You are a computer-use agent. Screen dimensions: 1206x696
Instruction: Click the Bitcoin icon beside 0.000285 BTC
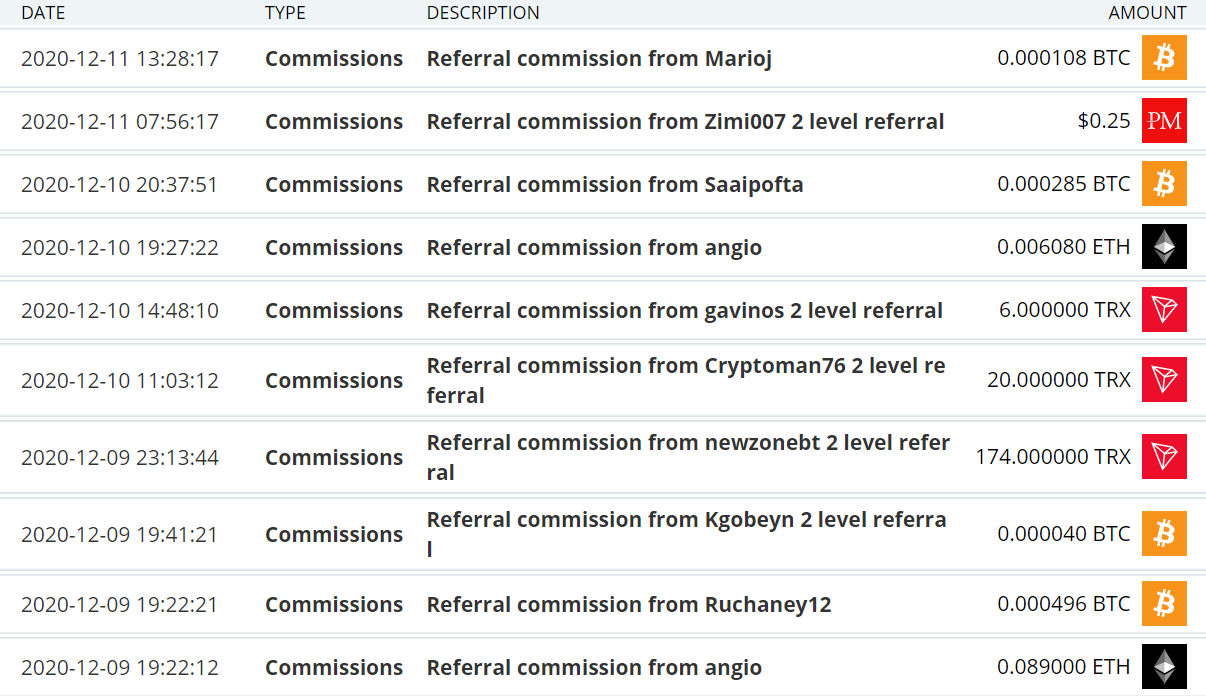click(1164, 184)
